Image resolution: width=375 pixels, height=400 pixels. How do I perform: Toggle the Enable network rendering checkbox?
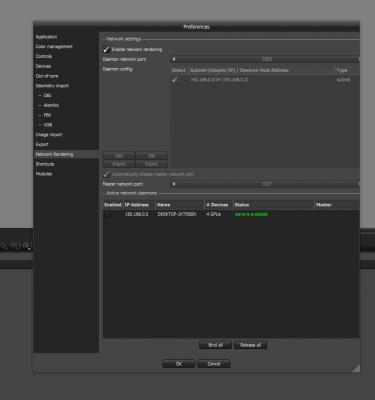point(106,49)
